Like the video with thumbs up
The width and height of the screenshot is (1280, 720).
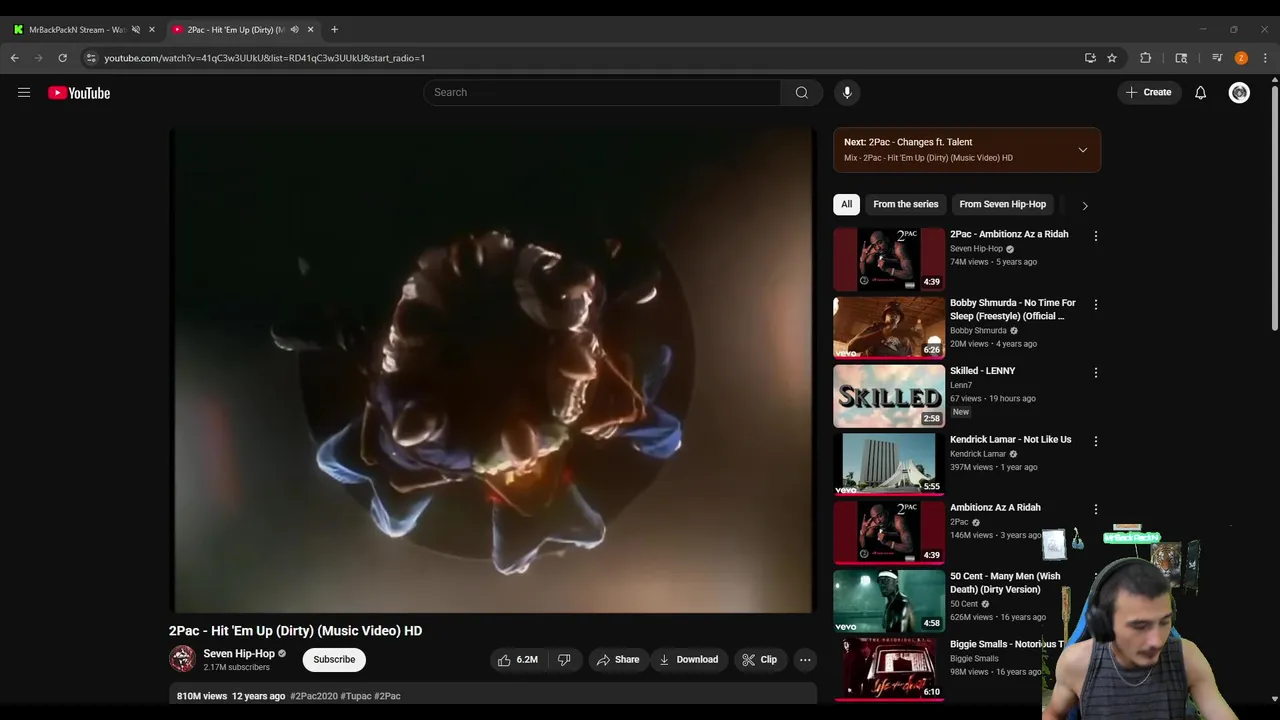(x=518, y=660)
